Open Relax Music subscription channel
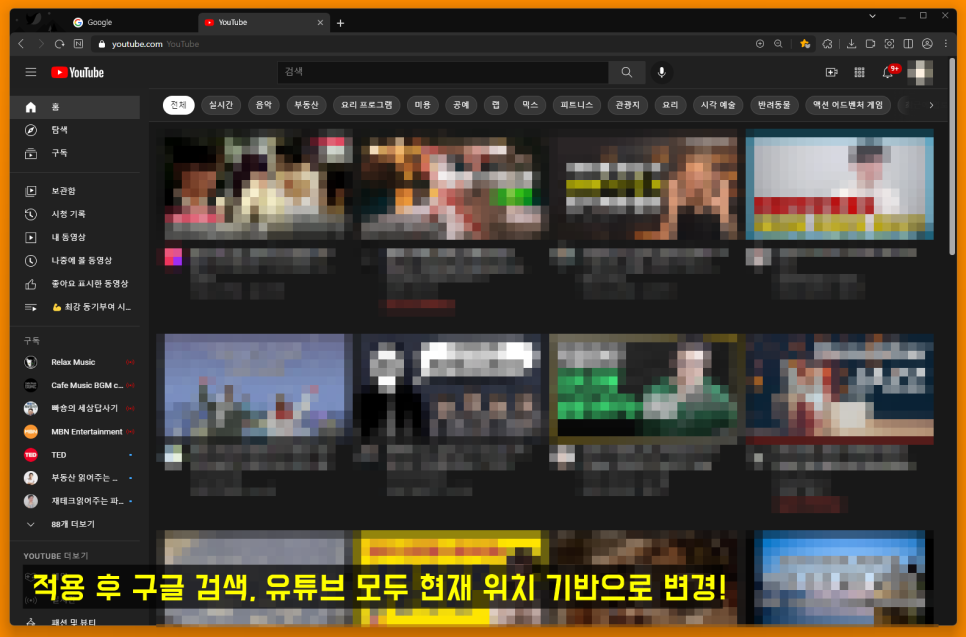 [x=75, y=362]
